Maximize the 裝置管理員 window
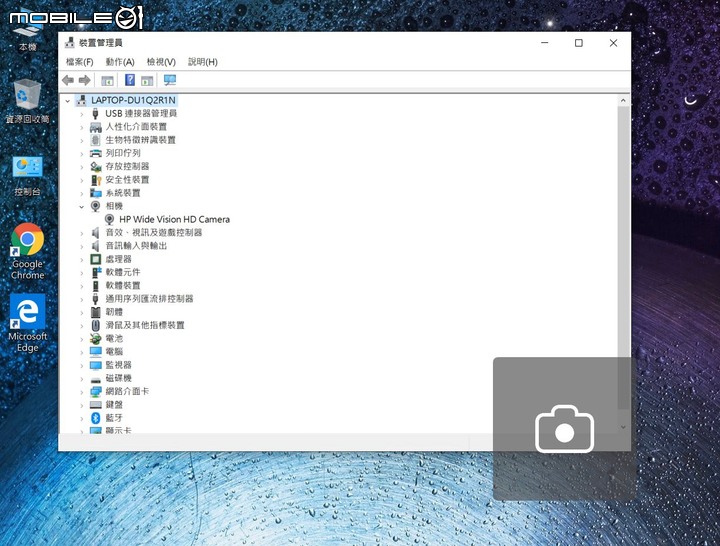The height and width of the screenshot is (546, 720). pyautogui.click(x=579, y=43)
